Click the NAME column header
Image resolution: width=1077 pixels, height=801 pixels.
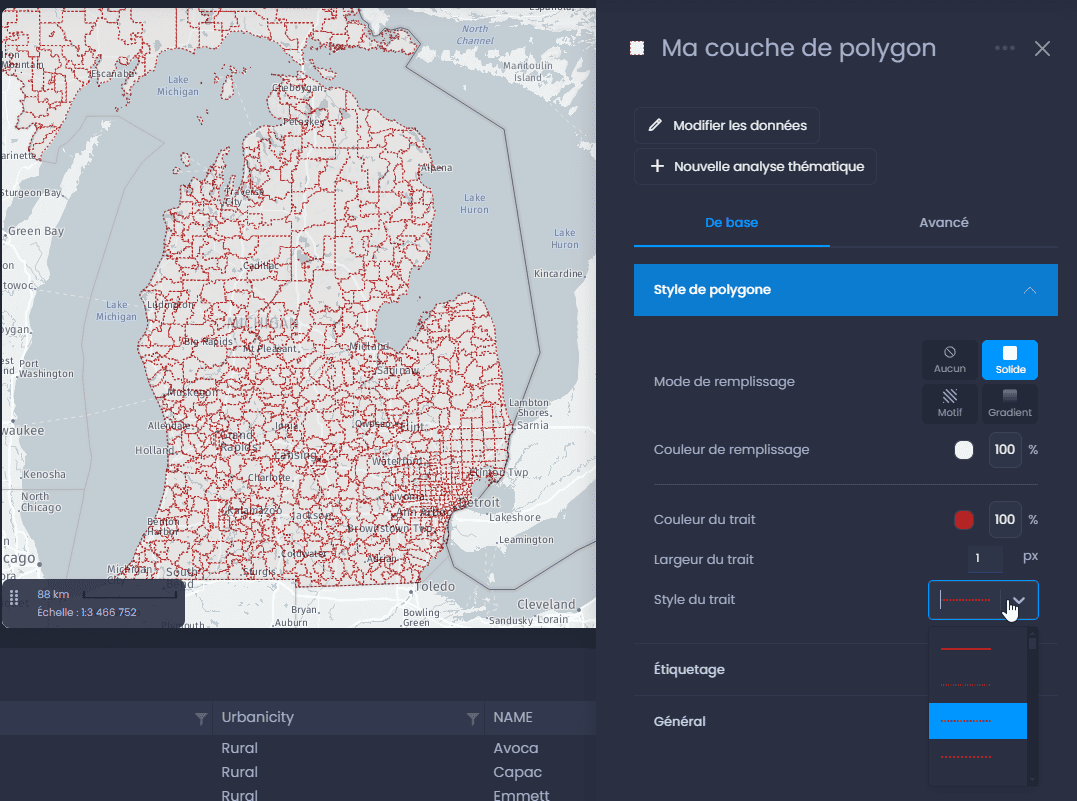pos(513,717)
